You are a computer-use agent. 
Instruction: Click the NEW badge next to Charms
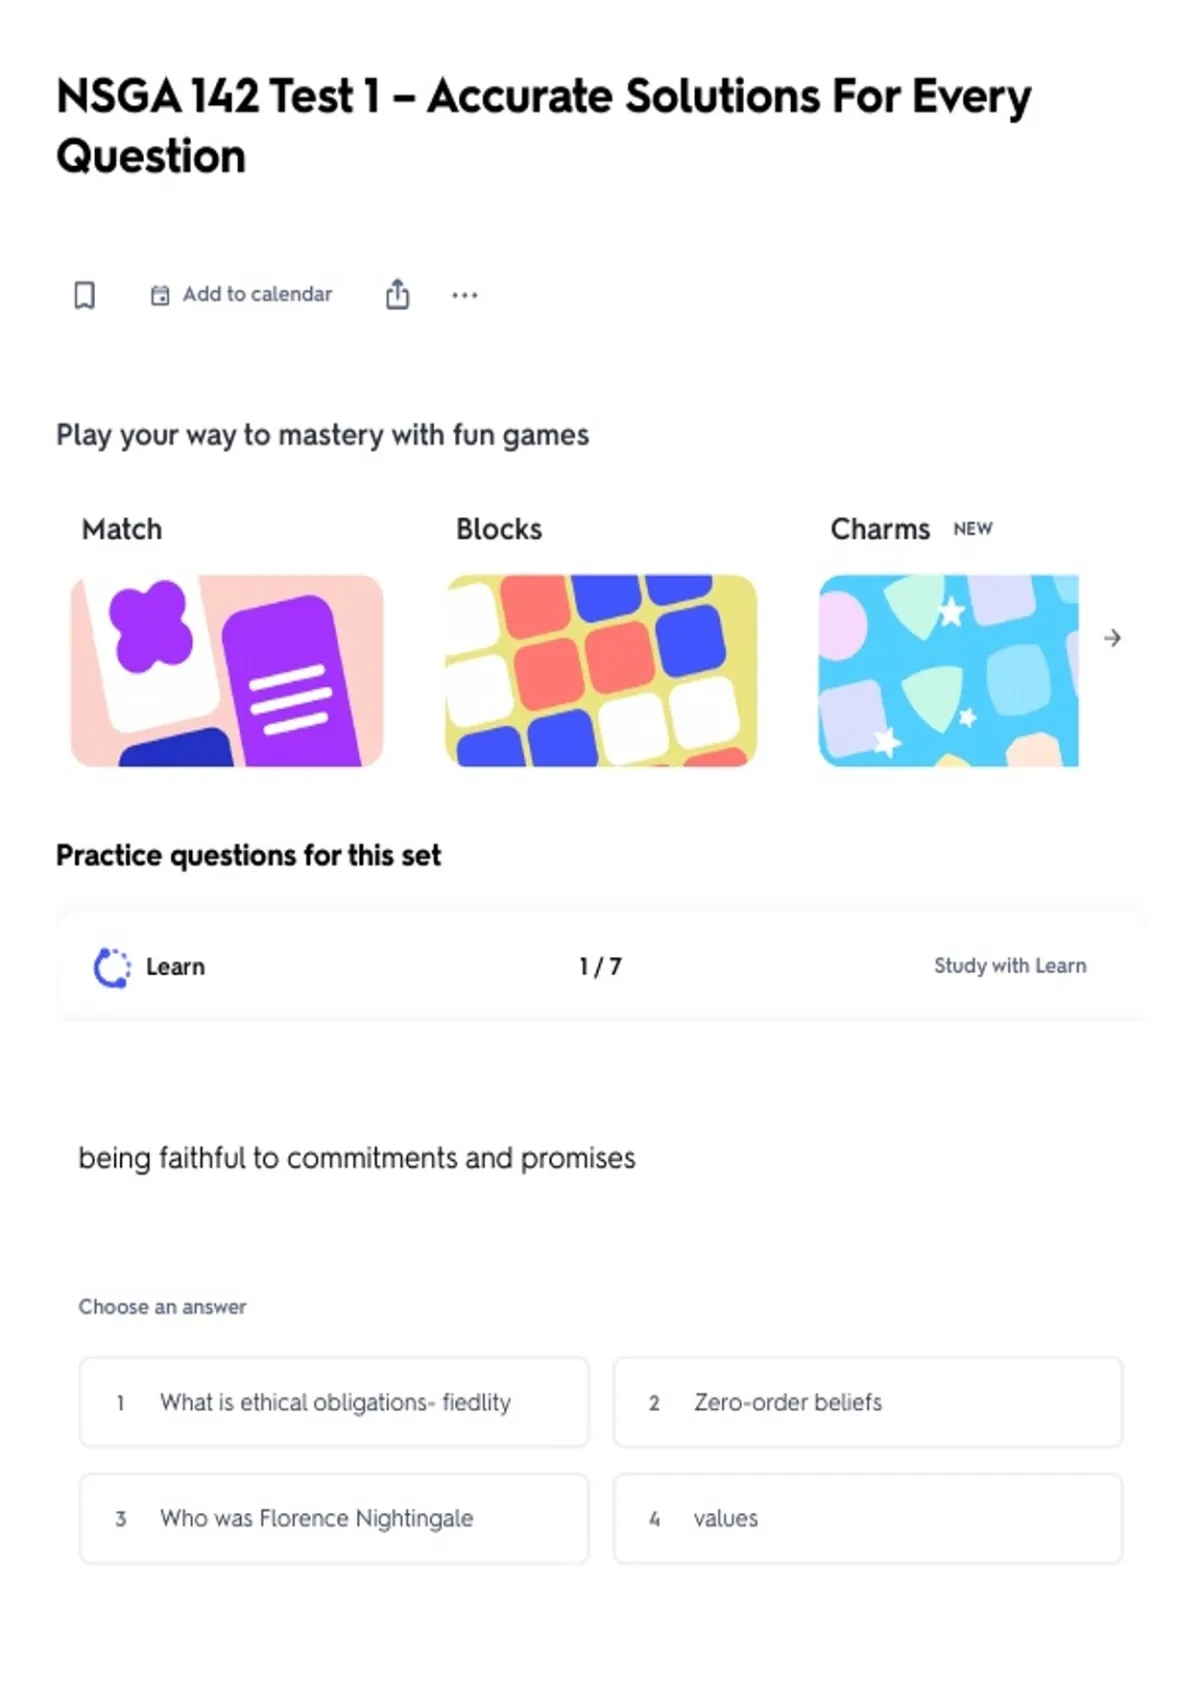pos(973,529)
